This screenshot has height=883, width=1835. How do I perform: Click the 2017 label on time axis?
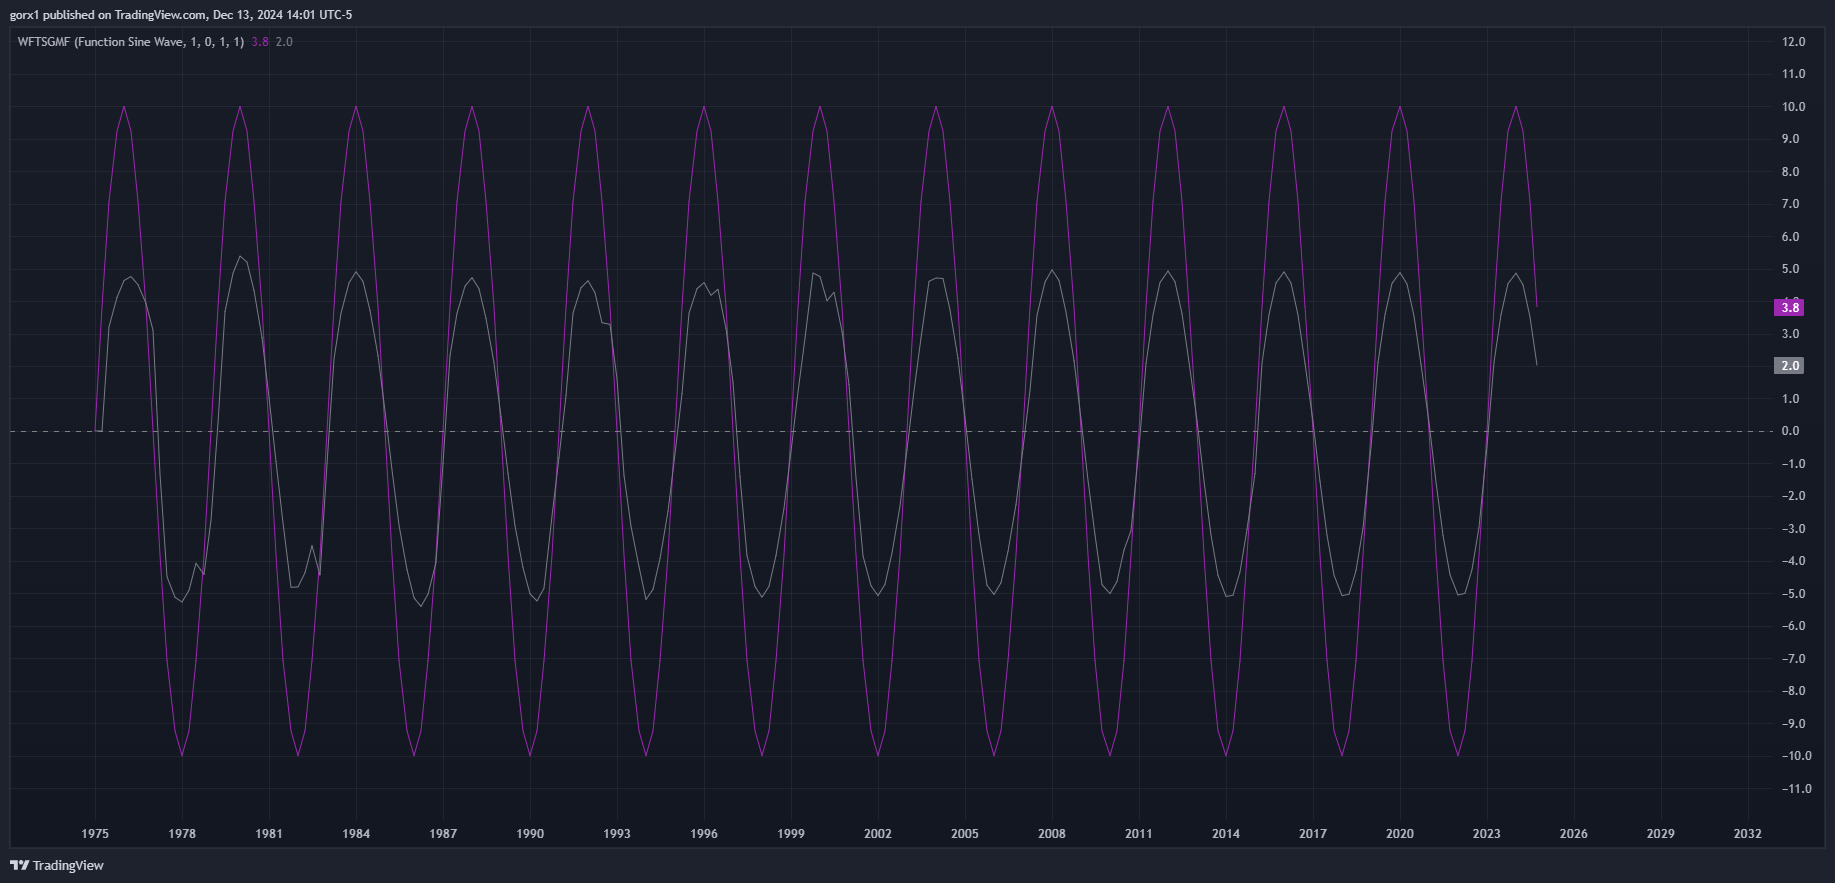pyautogui.click(x=1313, y=834)
